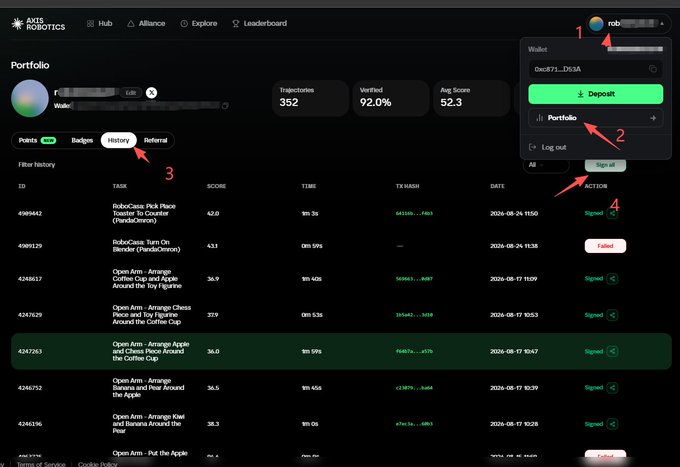This screenshot has width=680, height=467.
Task: Click the arrow icon on the Portfolio menu entry
Action: [x=653, y=118]
